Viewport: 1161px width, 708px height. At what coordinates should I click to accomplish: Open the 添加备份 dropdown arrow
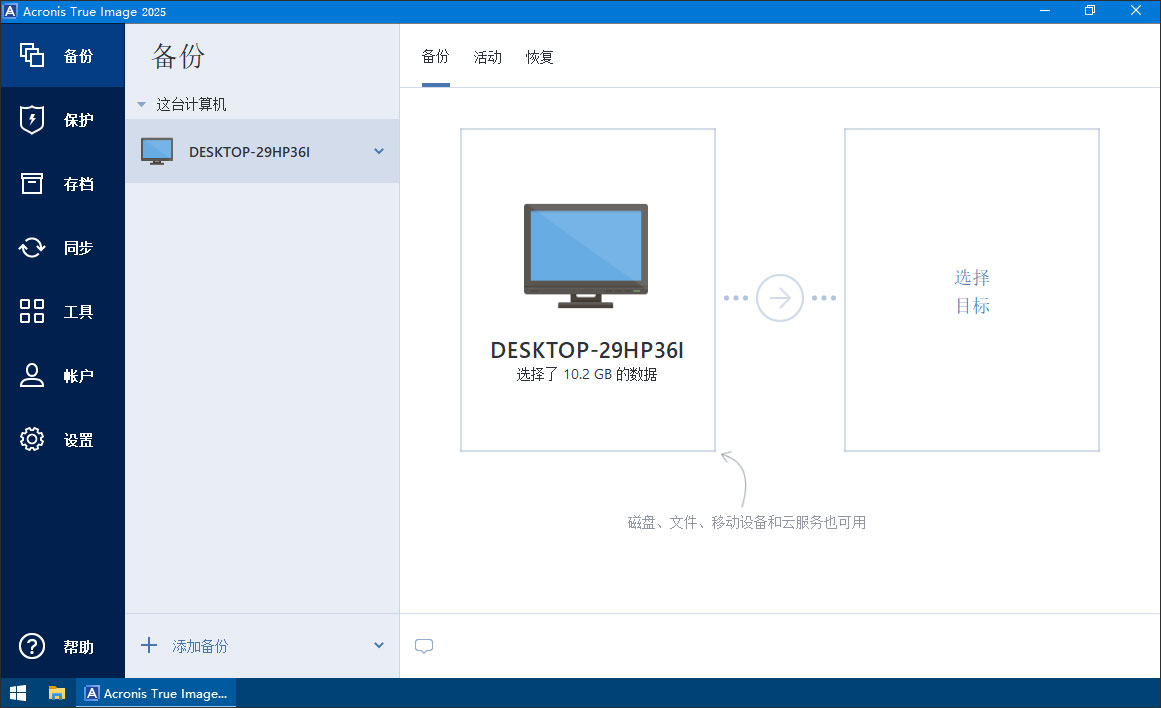(x=378, y=646)
